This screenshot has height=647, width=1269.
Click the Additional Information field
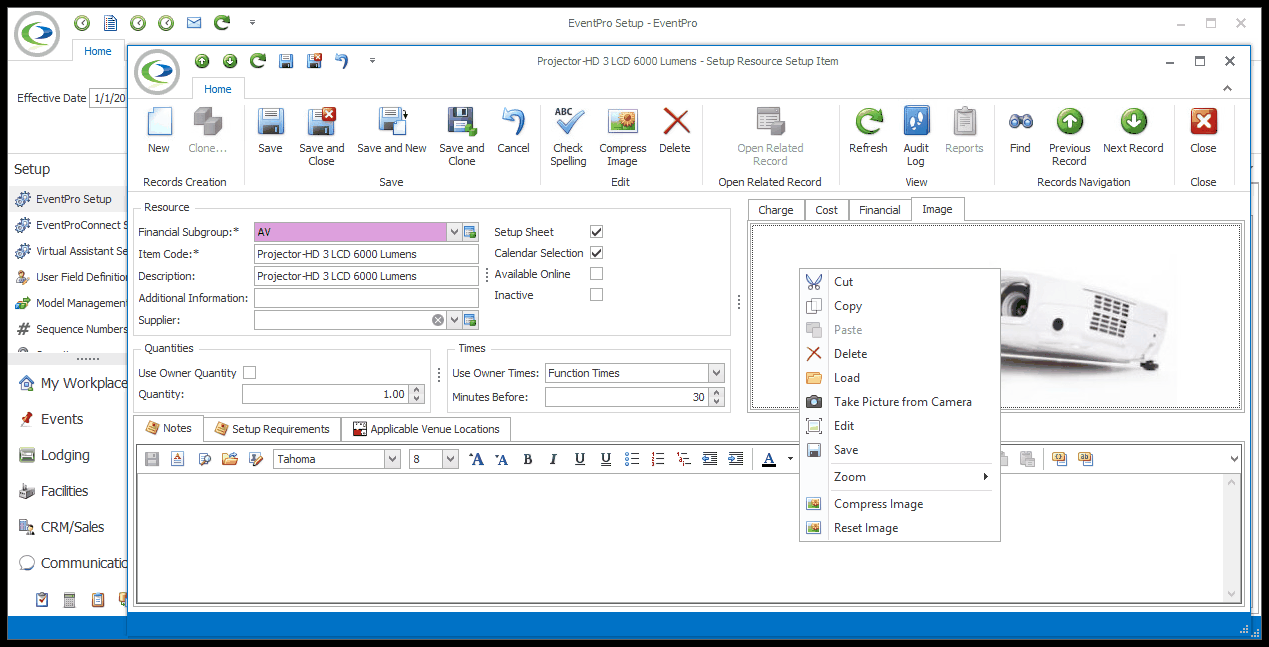click(366, 298)
